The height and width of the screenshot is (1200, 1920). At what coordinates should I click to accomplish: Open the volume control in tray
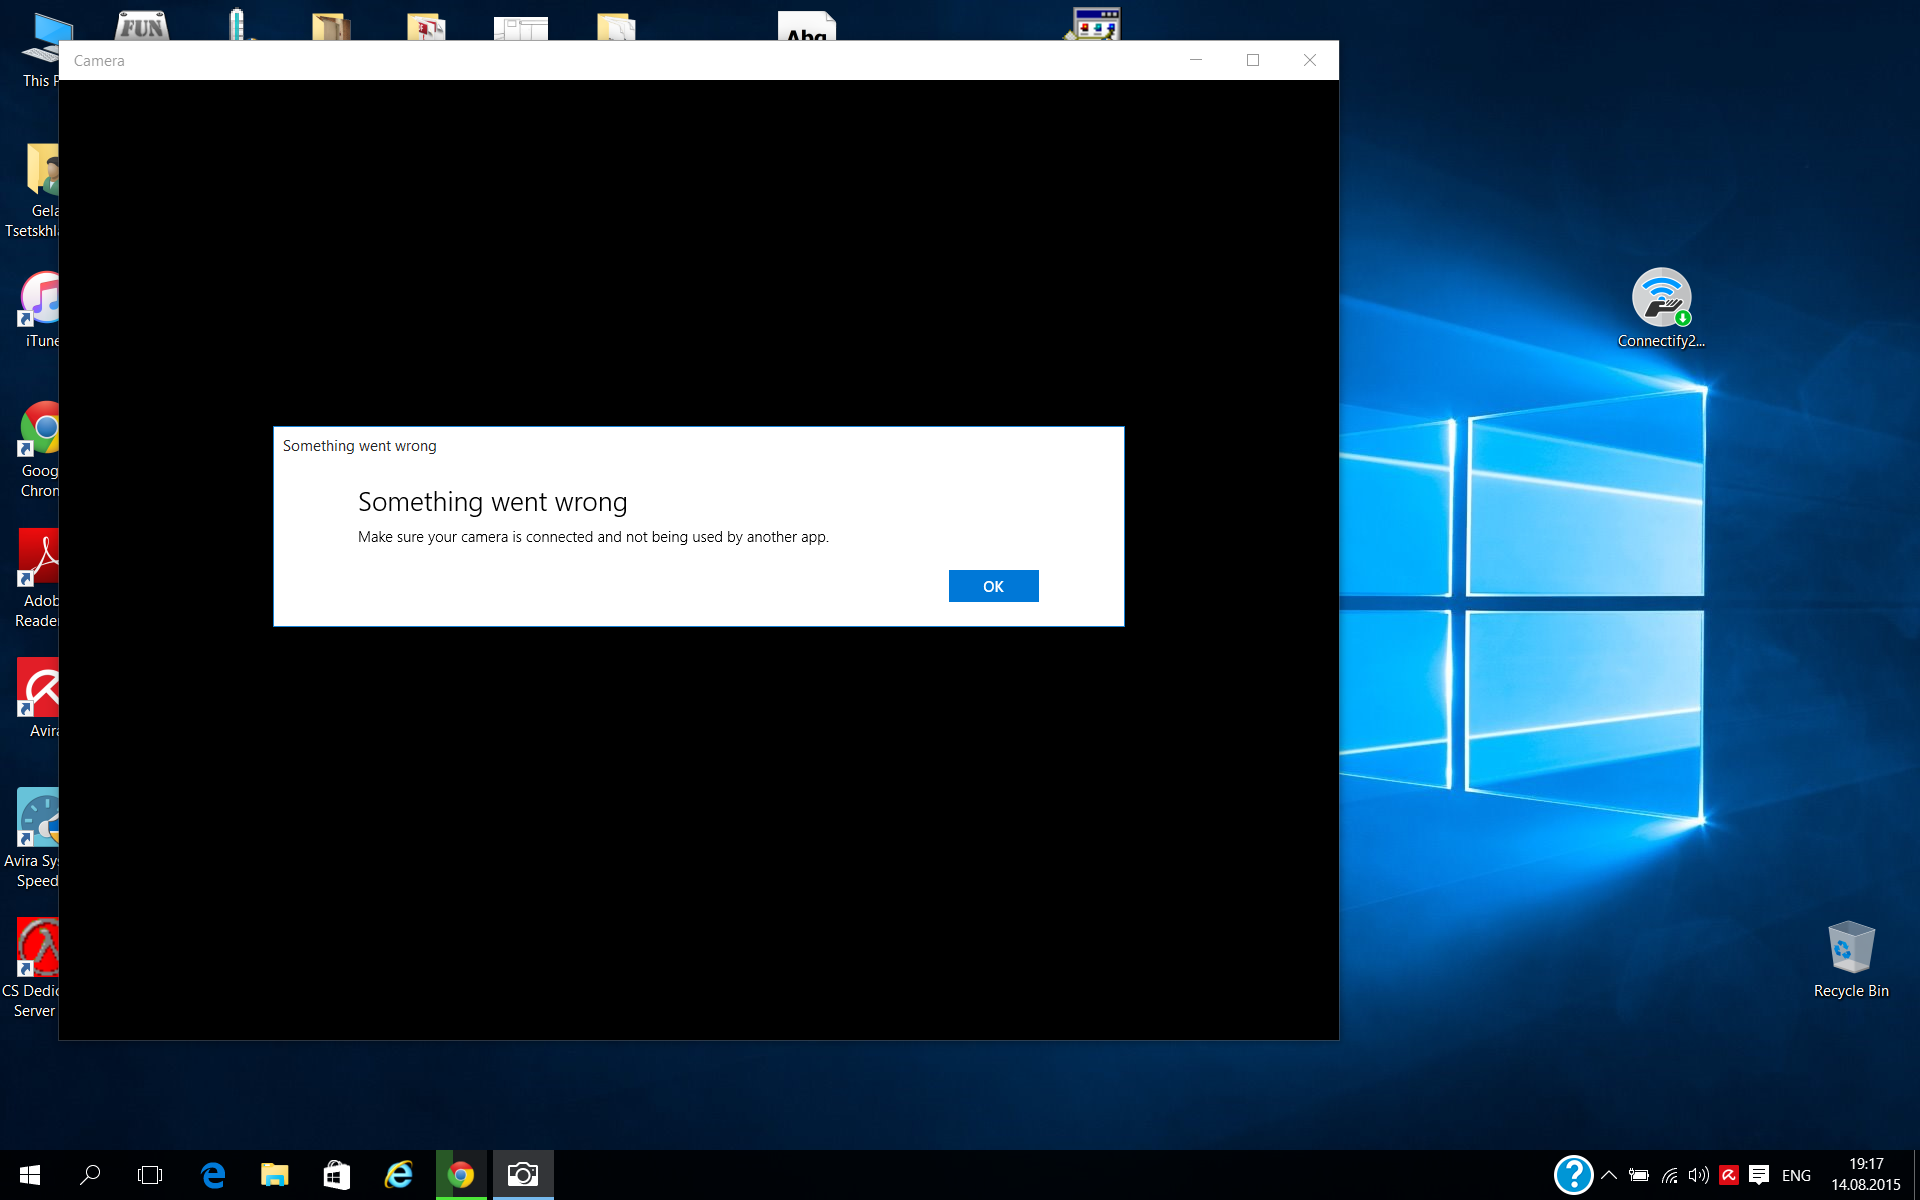[1698, 1175]
